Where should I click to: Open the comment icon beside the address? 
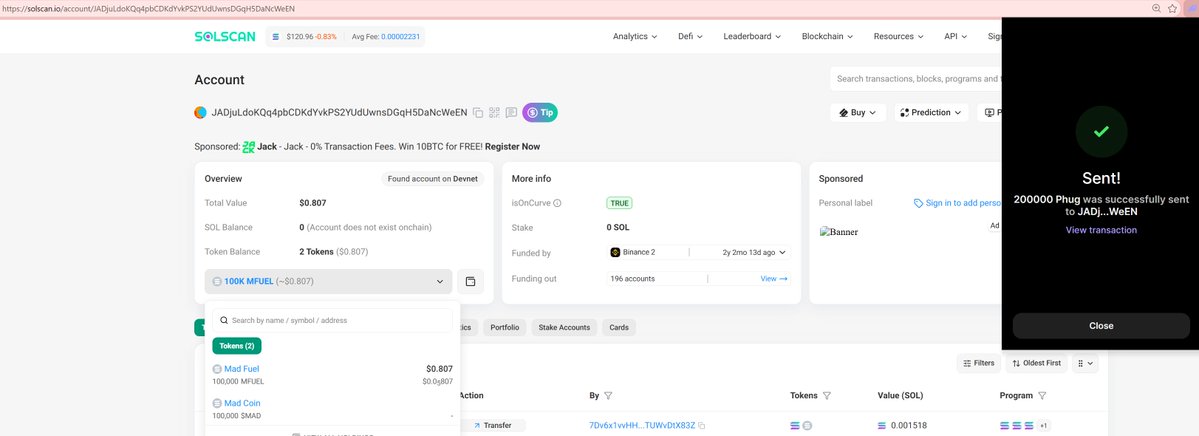(x=512, y=112)
